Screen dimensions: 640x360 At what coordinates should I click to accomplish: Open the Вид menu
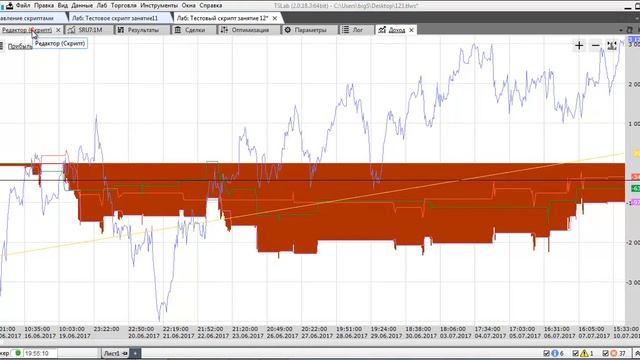point(62,6)
